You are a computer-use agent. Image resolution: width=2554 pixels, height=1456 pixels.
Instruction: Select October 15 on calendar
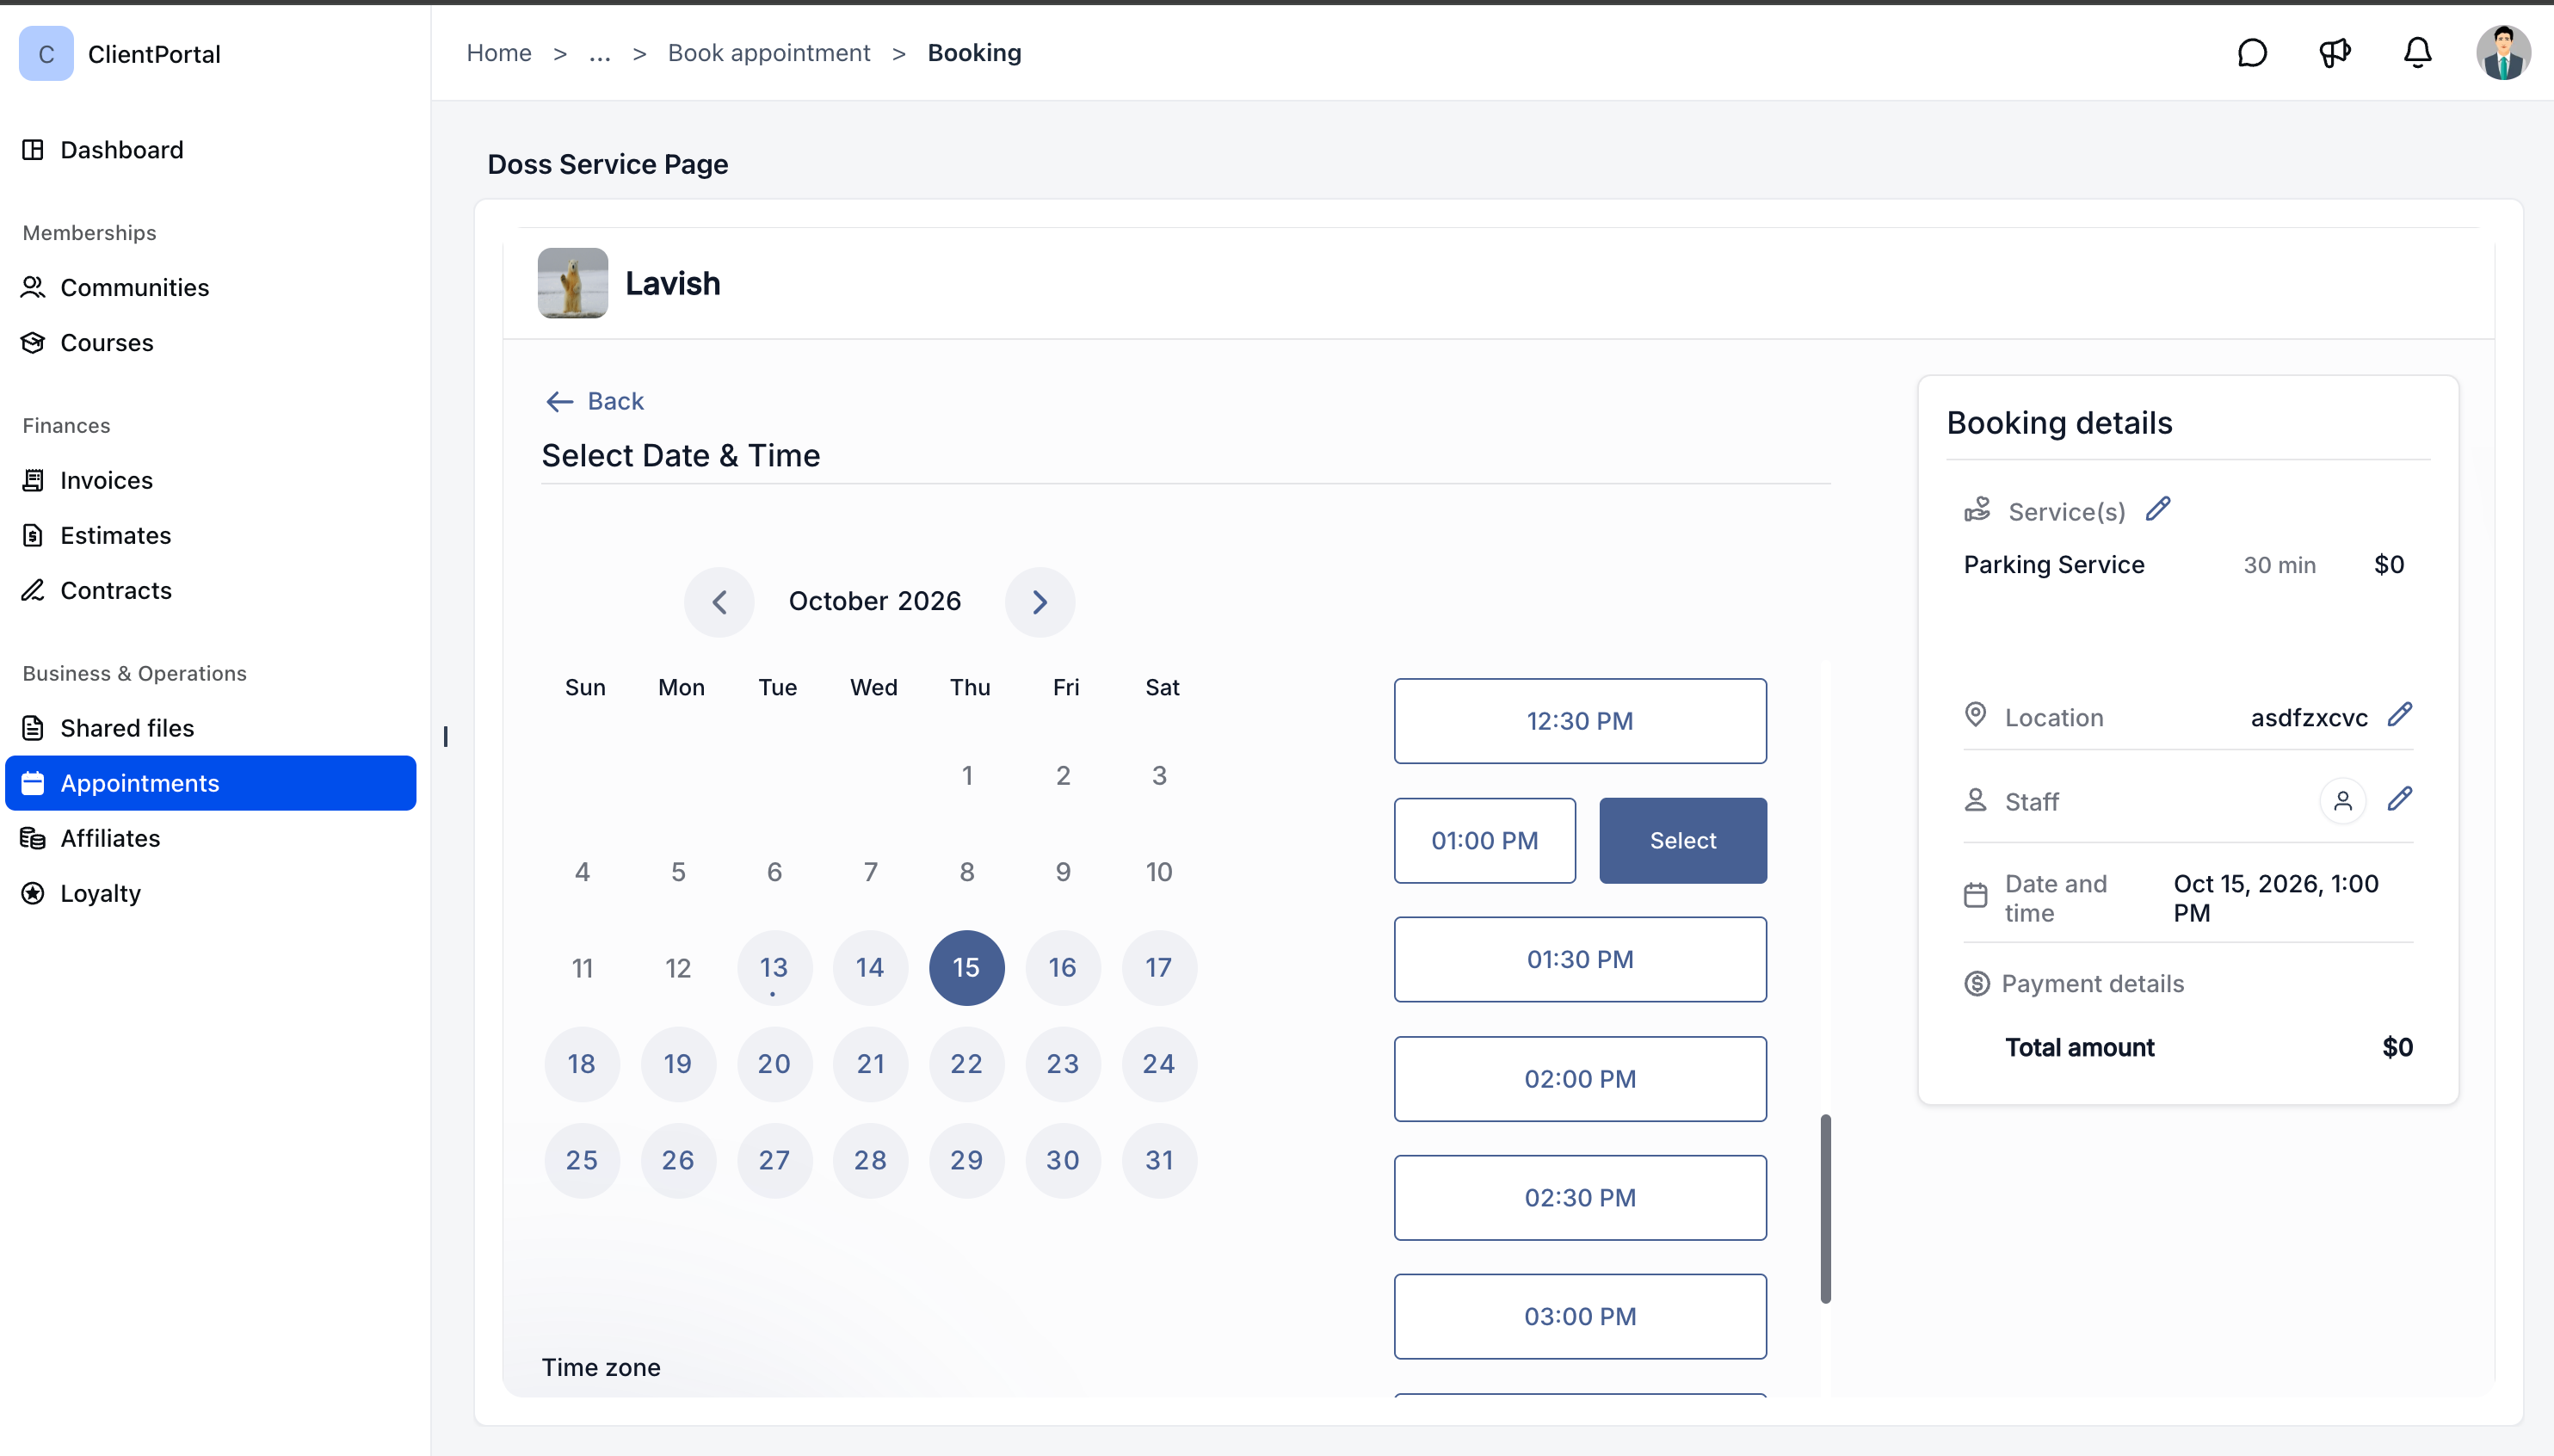[966, 968]
